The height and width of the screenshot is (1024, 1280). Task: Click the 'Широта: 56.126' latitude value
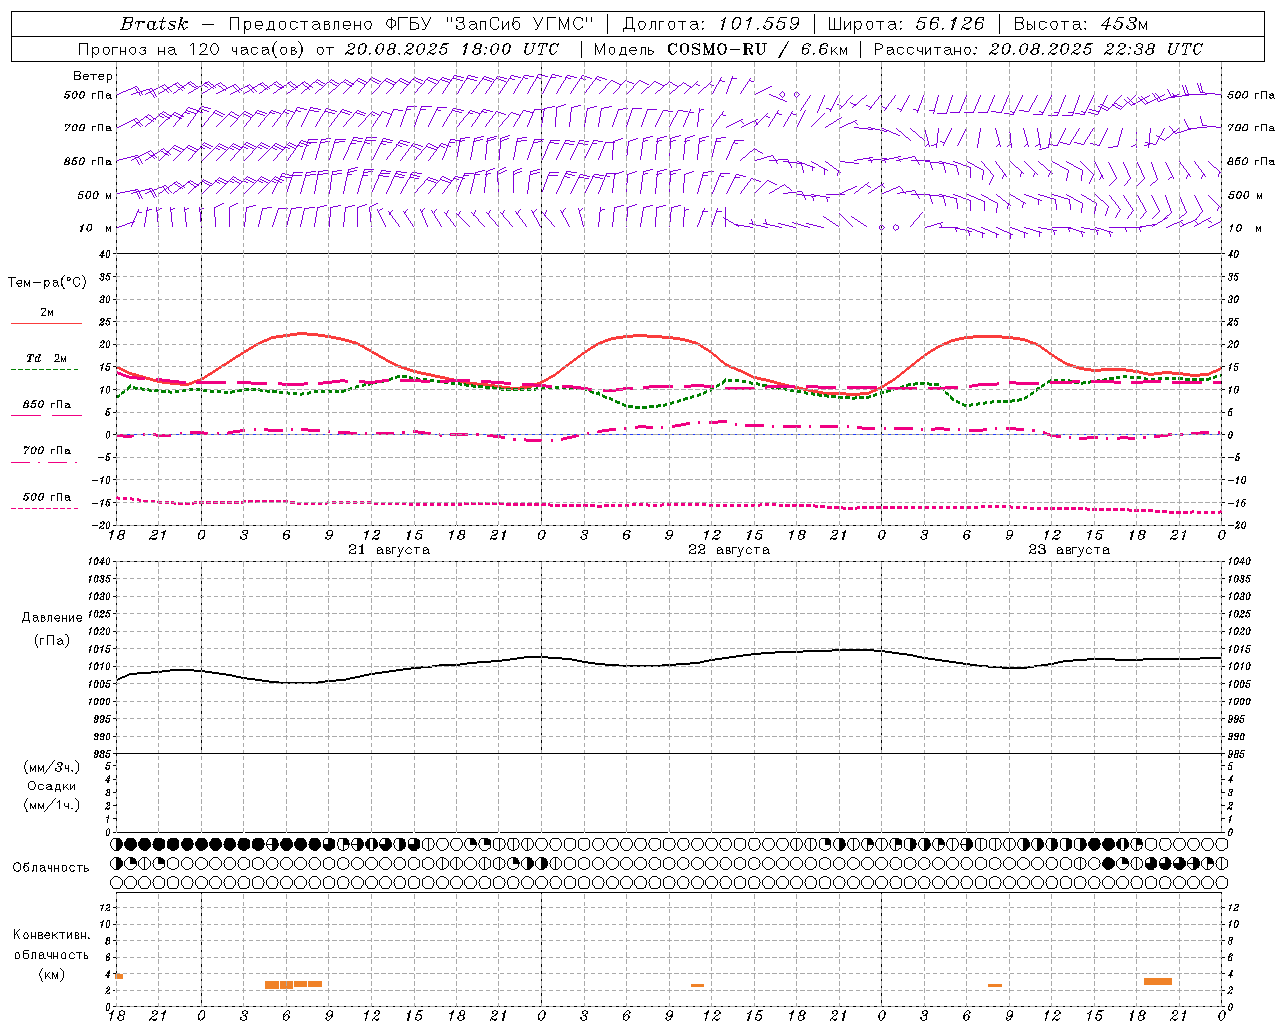coord(906,24)
